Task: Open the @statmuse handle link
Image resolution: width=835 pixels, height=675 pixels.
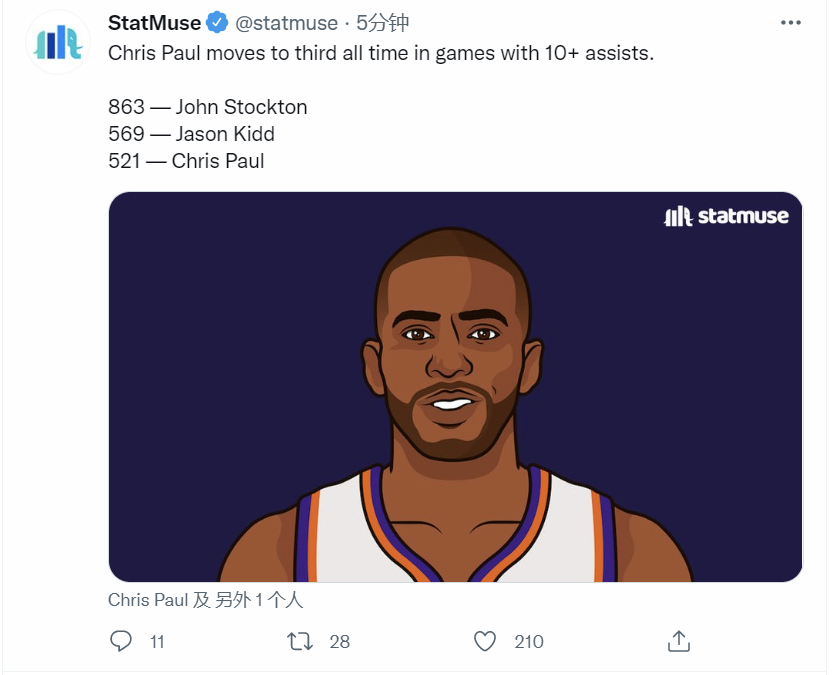Action: [x=286, y=23]
